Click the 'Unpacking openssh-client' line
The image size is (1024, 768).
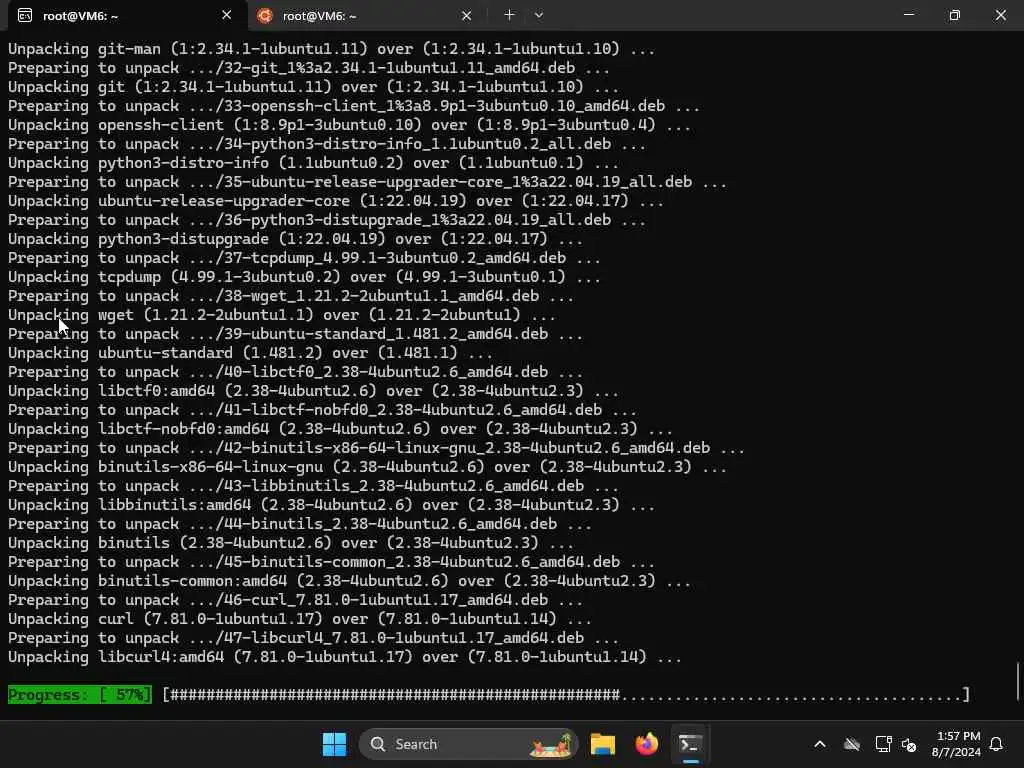tap(349, 125)
